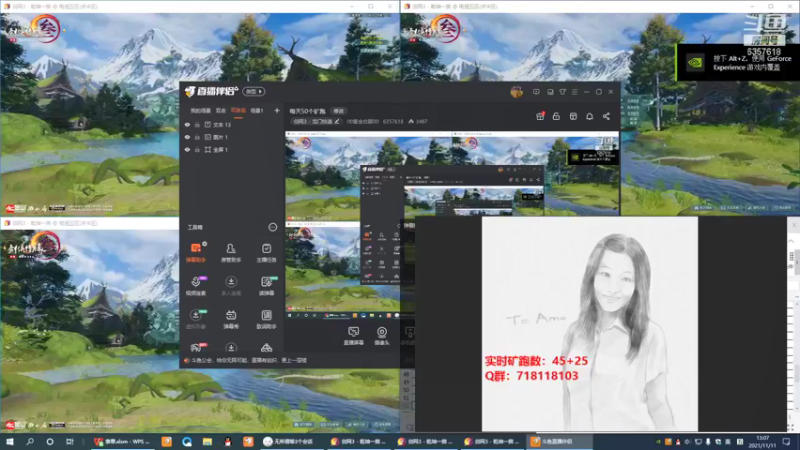Switch to the orange highlighted scene tab

(x=238, y=111)
